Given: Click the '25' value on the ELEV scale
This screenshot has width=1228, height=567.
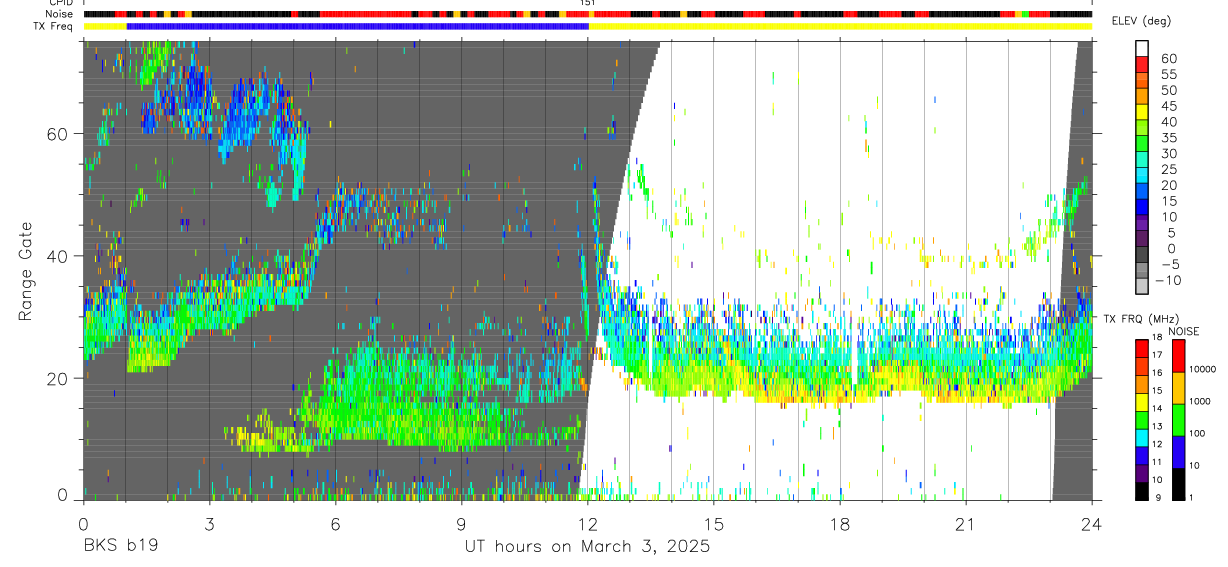Looking at the screenshot, I should tap(1169, 170).
